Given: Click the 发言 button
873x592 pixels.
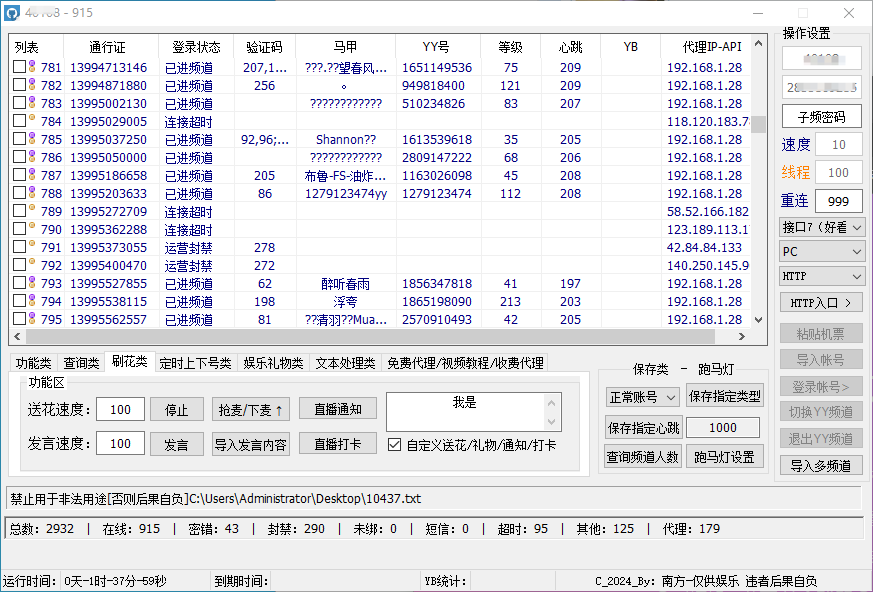Looking at the screenshot, I should [x=176, y=444].
